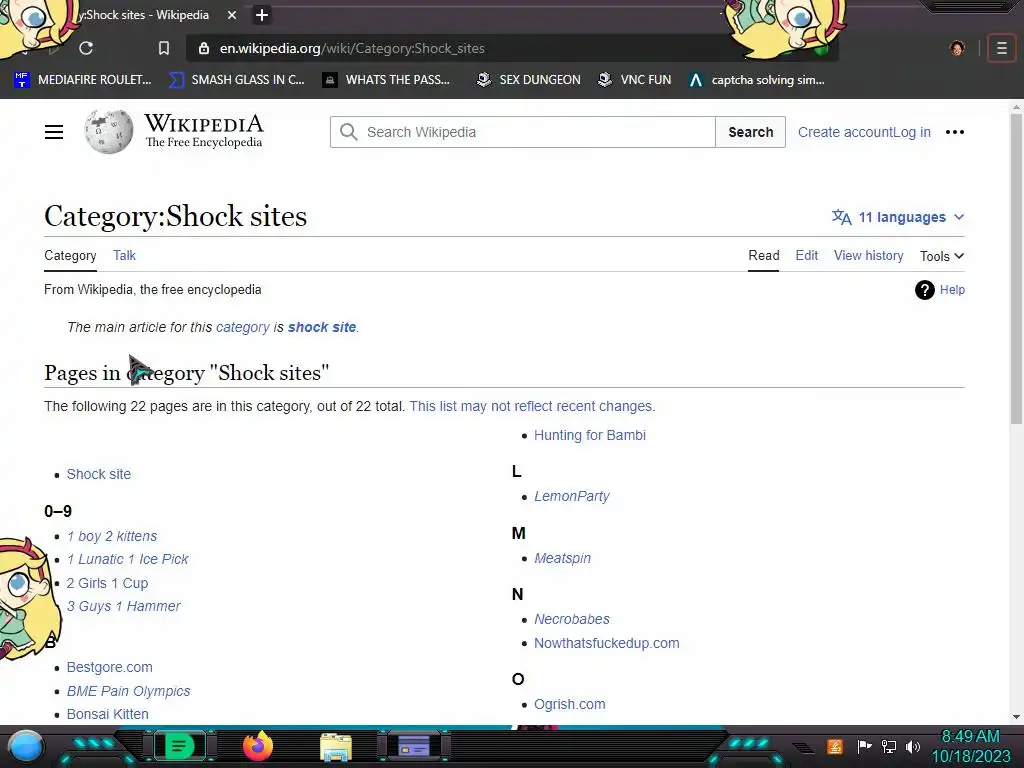Open the shock site main article link

[322, 327]
